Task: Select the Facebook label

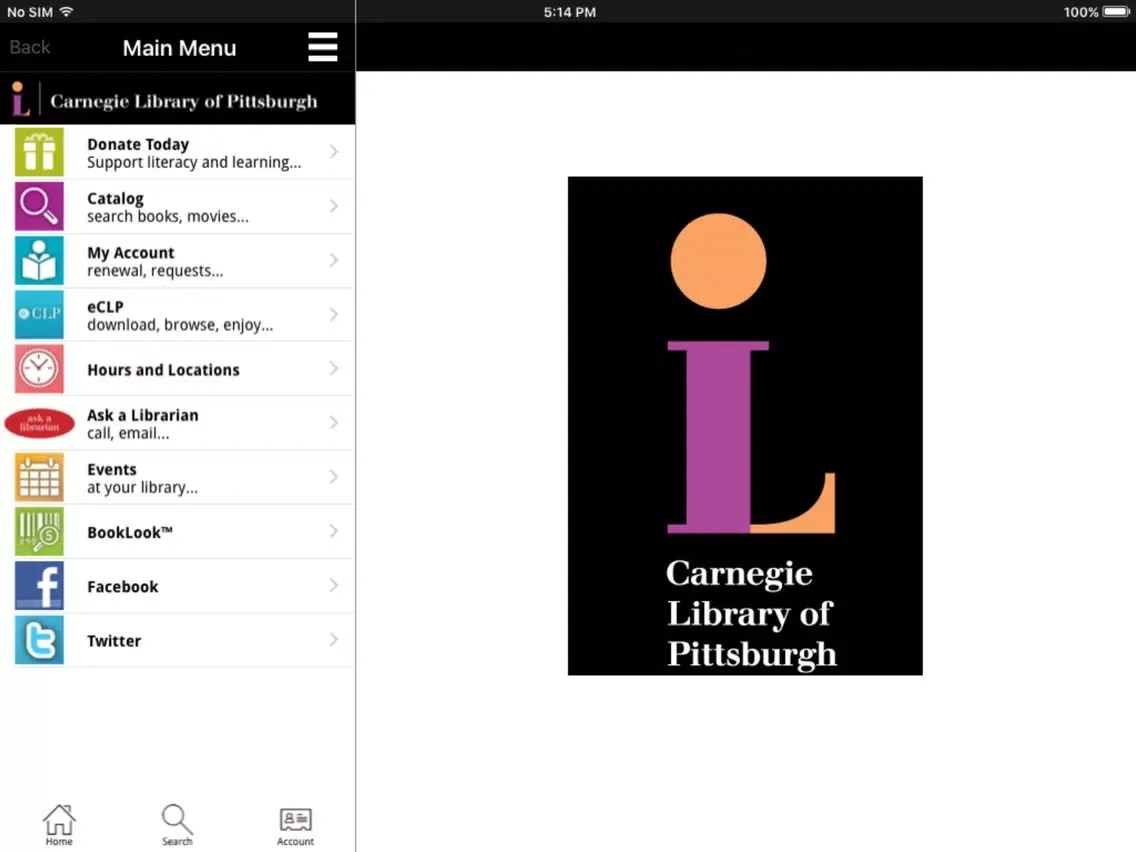Action: pos(122,587)
